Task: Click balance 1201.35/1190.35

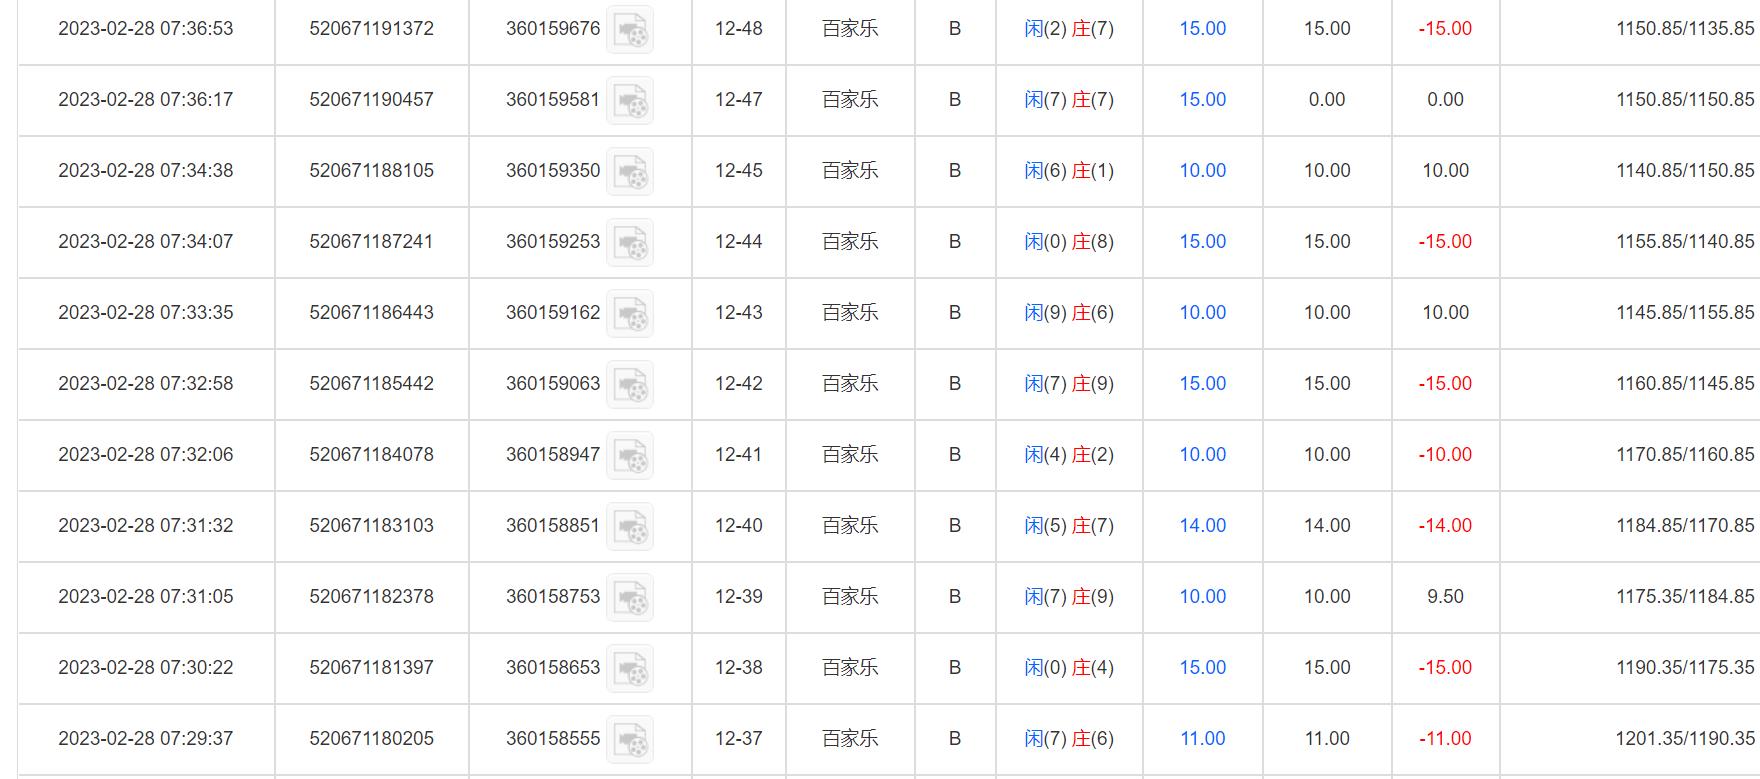Action: pos(1685,739)
